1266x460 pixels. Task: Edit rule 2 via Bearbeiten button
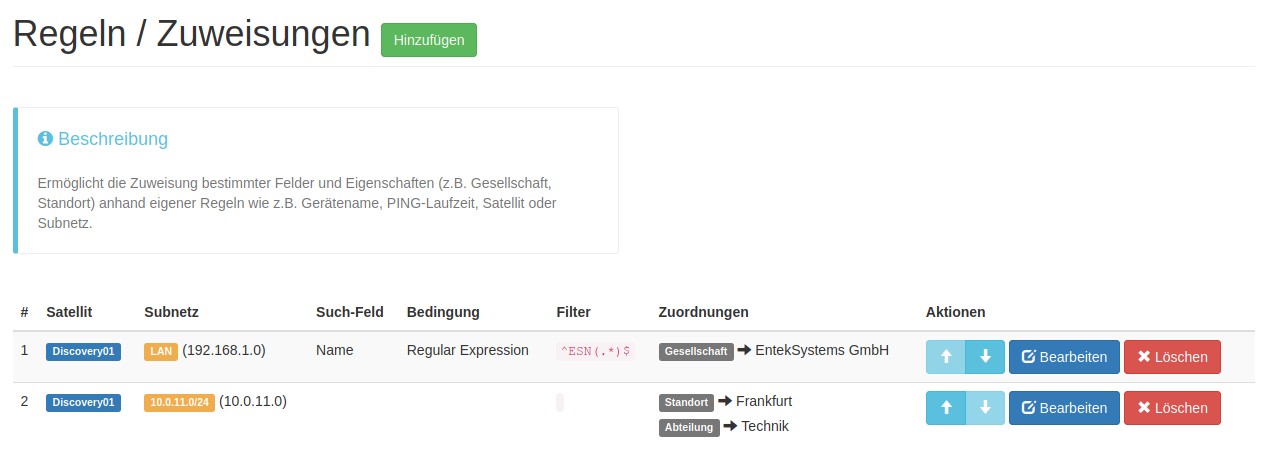coord(1064,408)
